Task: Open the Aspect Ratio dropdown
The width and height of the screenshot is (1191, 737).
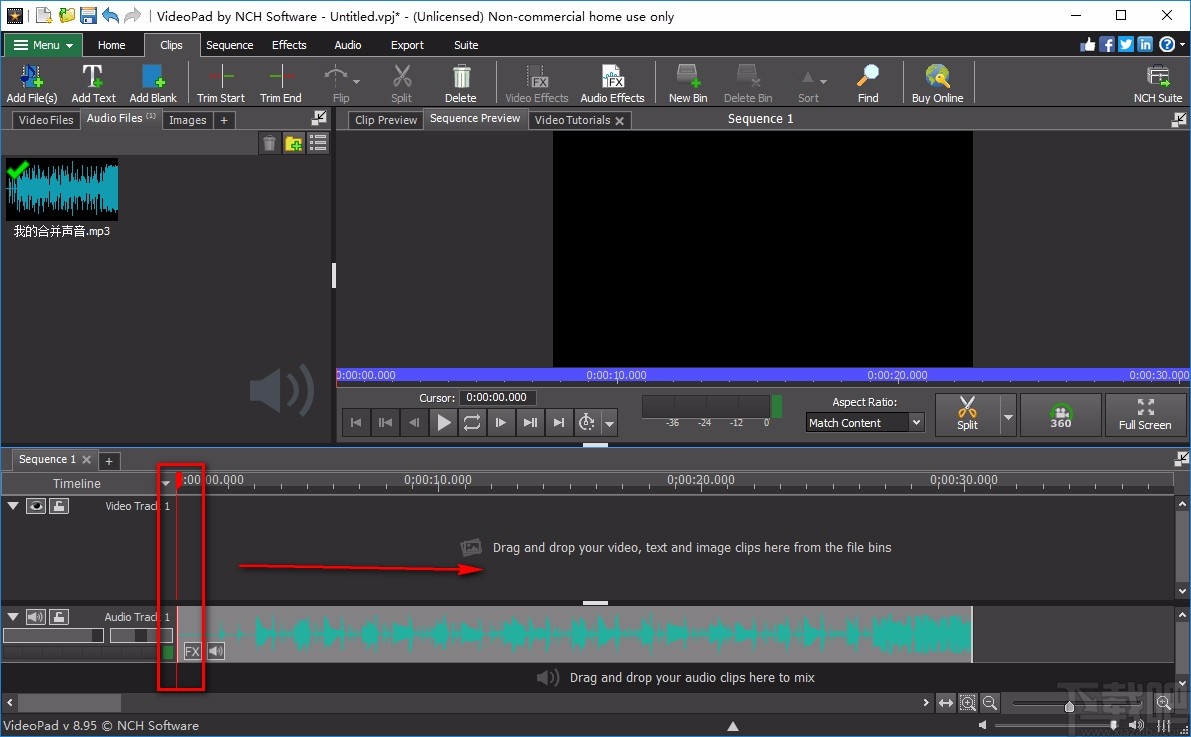Action: [865, 423]
